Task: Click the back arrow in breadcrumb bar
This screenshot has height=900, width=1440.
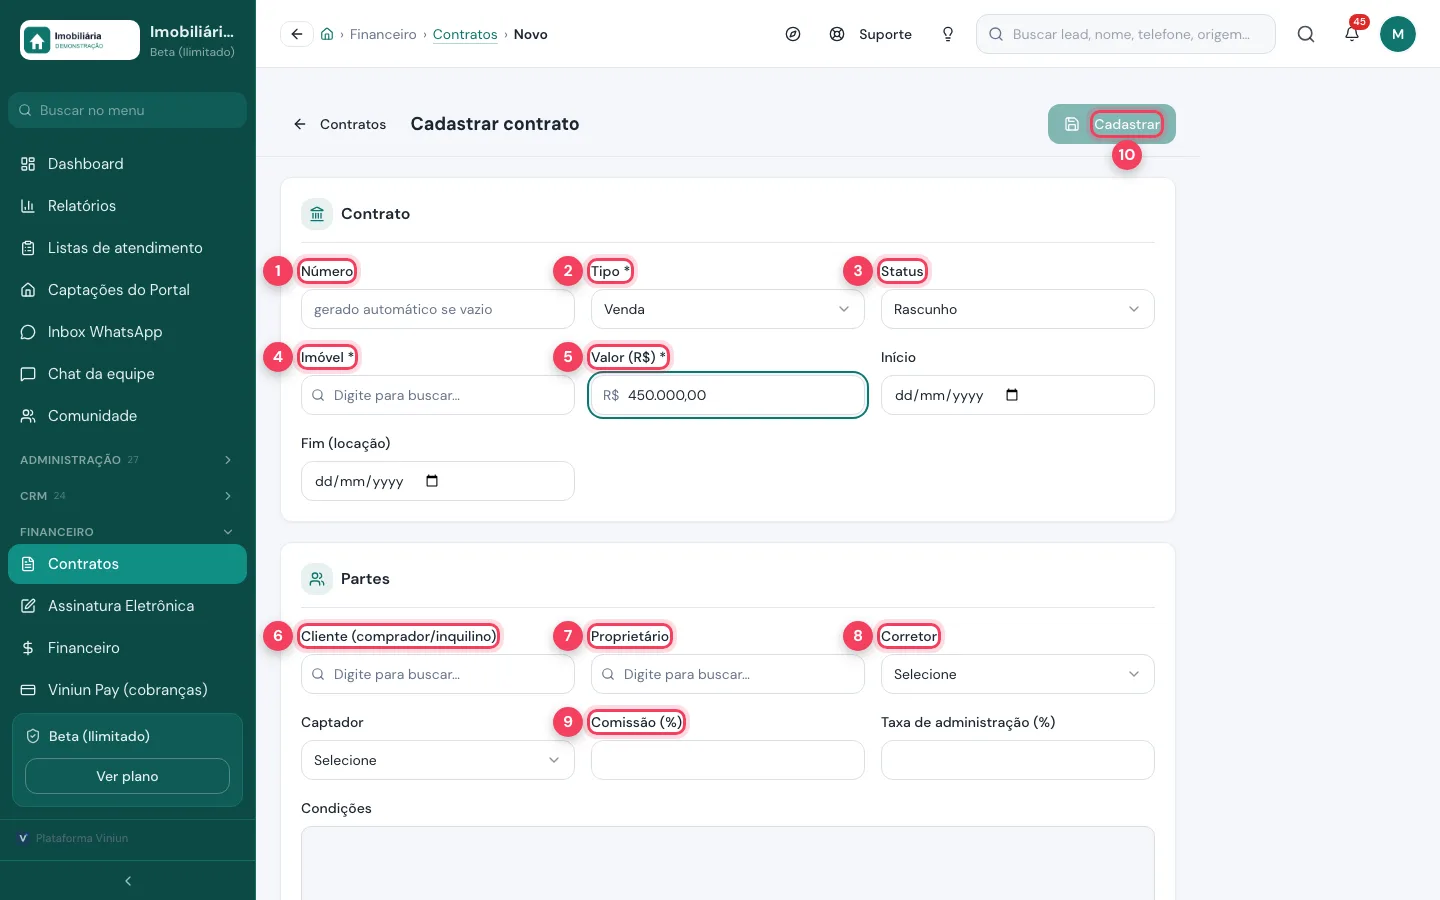Action: coord(297,34)
